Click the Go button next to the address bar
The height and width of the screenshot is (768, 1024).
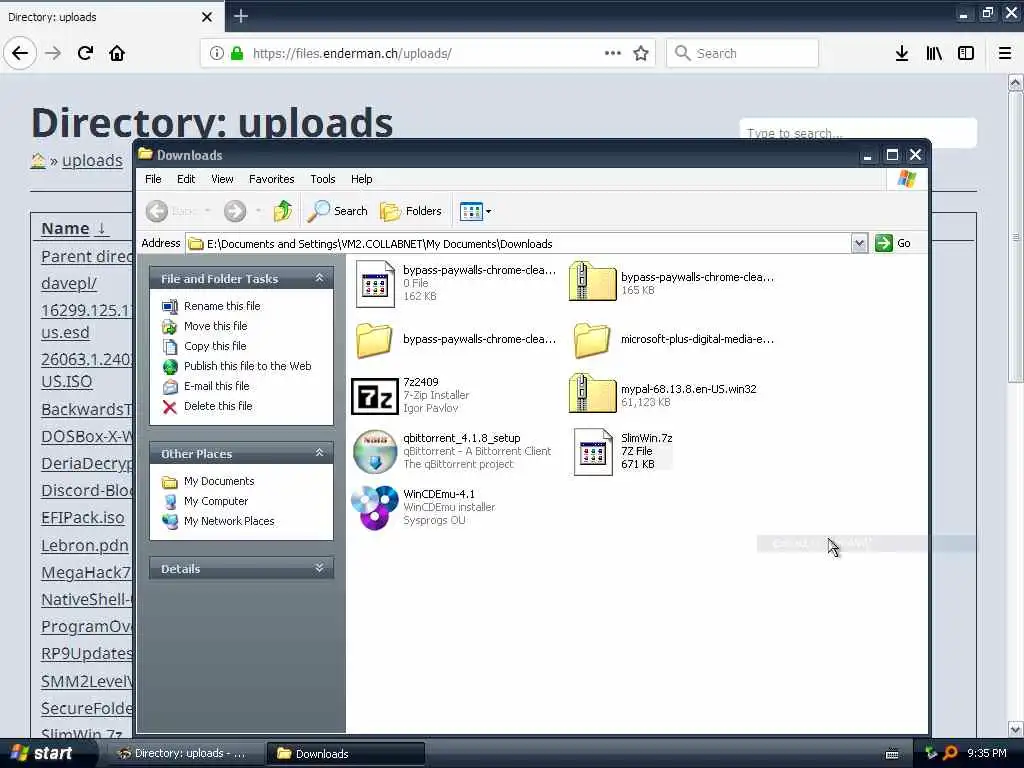893,243
